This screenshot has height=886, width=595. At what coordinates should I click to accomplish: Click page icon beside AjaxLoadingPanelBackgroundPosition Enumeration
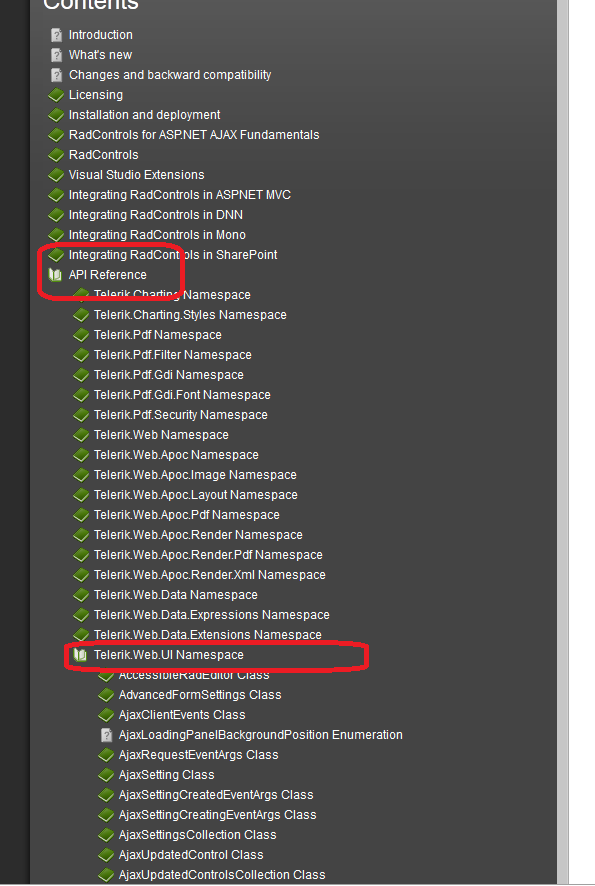[106, 735]
